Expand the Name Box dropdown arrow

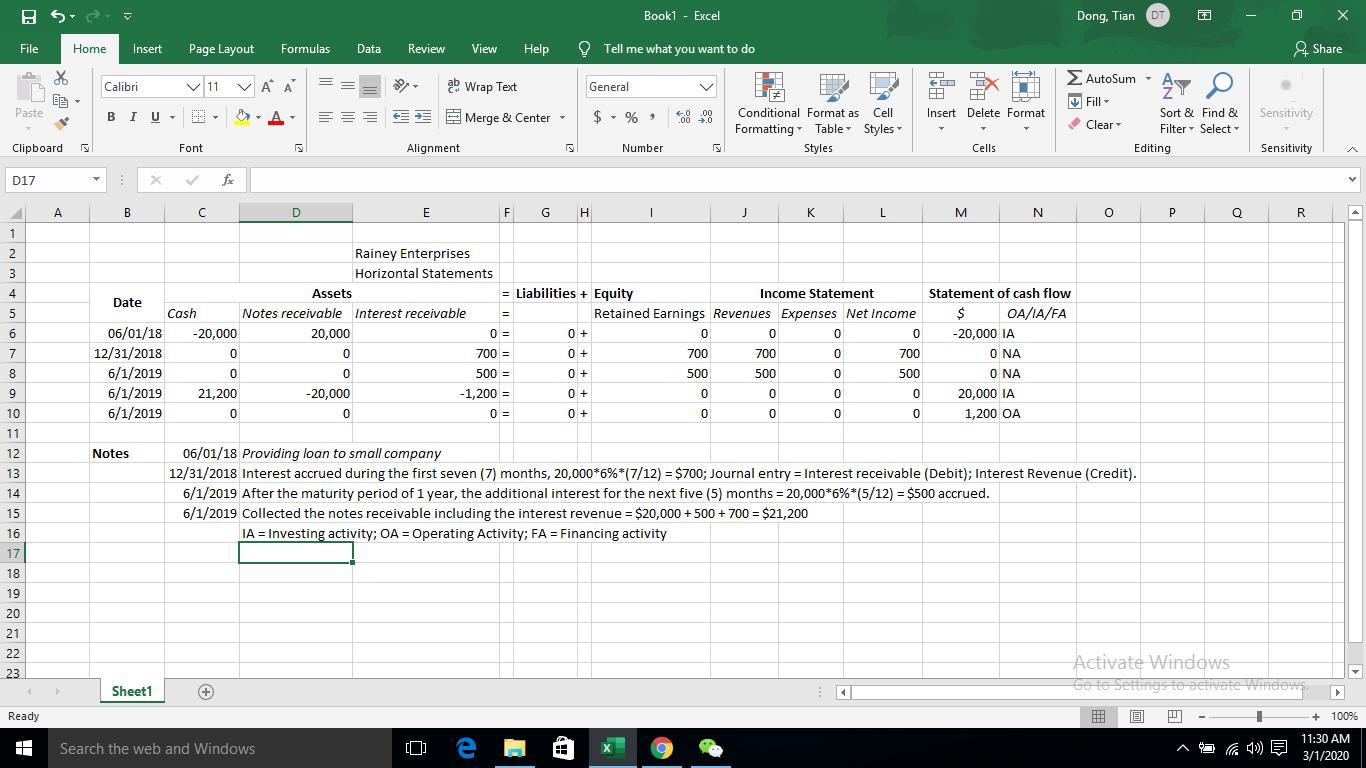[96, 180]
